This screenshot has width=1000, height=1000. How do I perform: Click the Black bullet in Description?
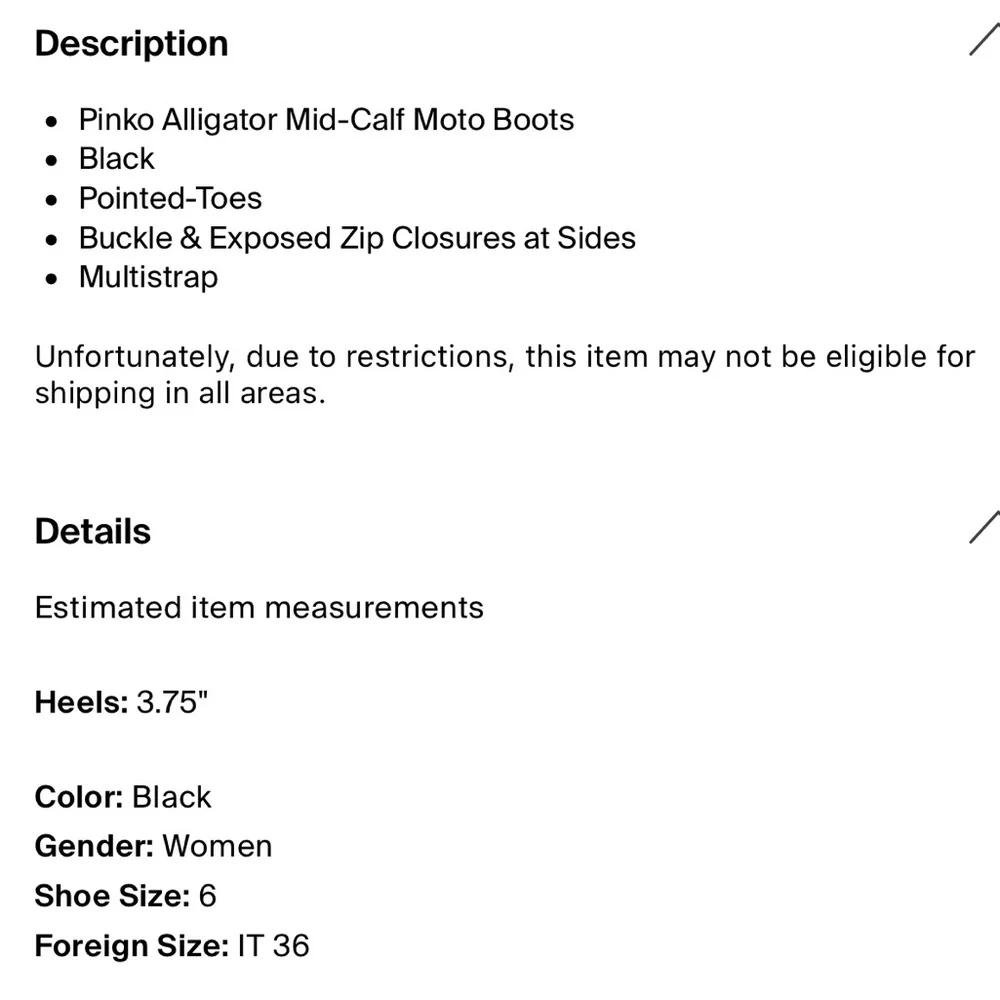(117, 159)
